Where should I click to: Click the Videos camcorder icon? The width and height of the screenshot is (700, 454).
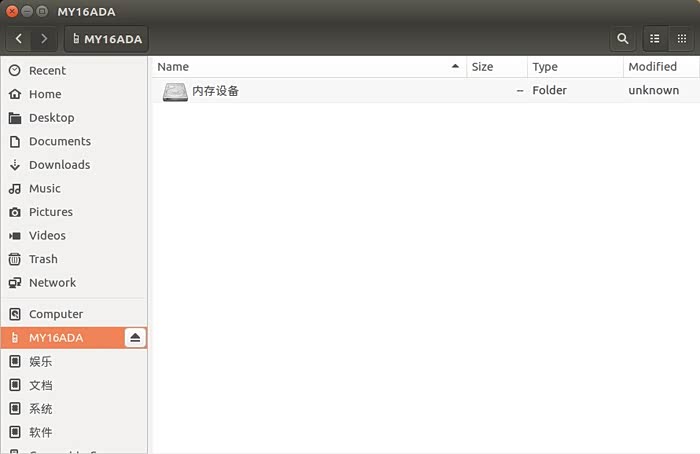click(15, 236)
